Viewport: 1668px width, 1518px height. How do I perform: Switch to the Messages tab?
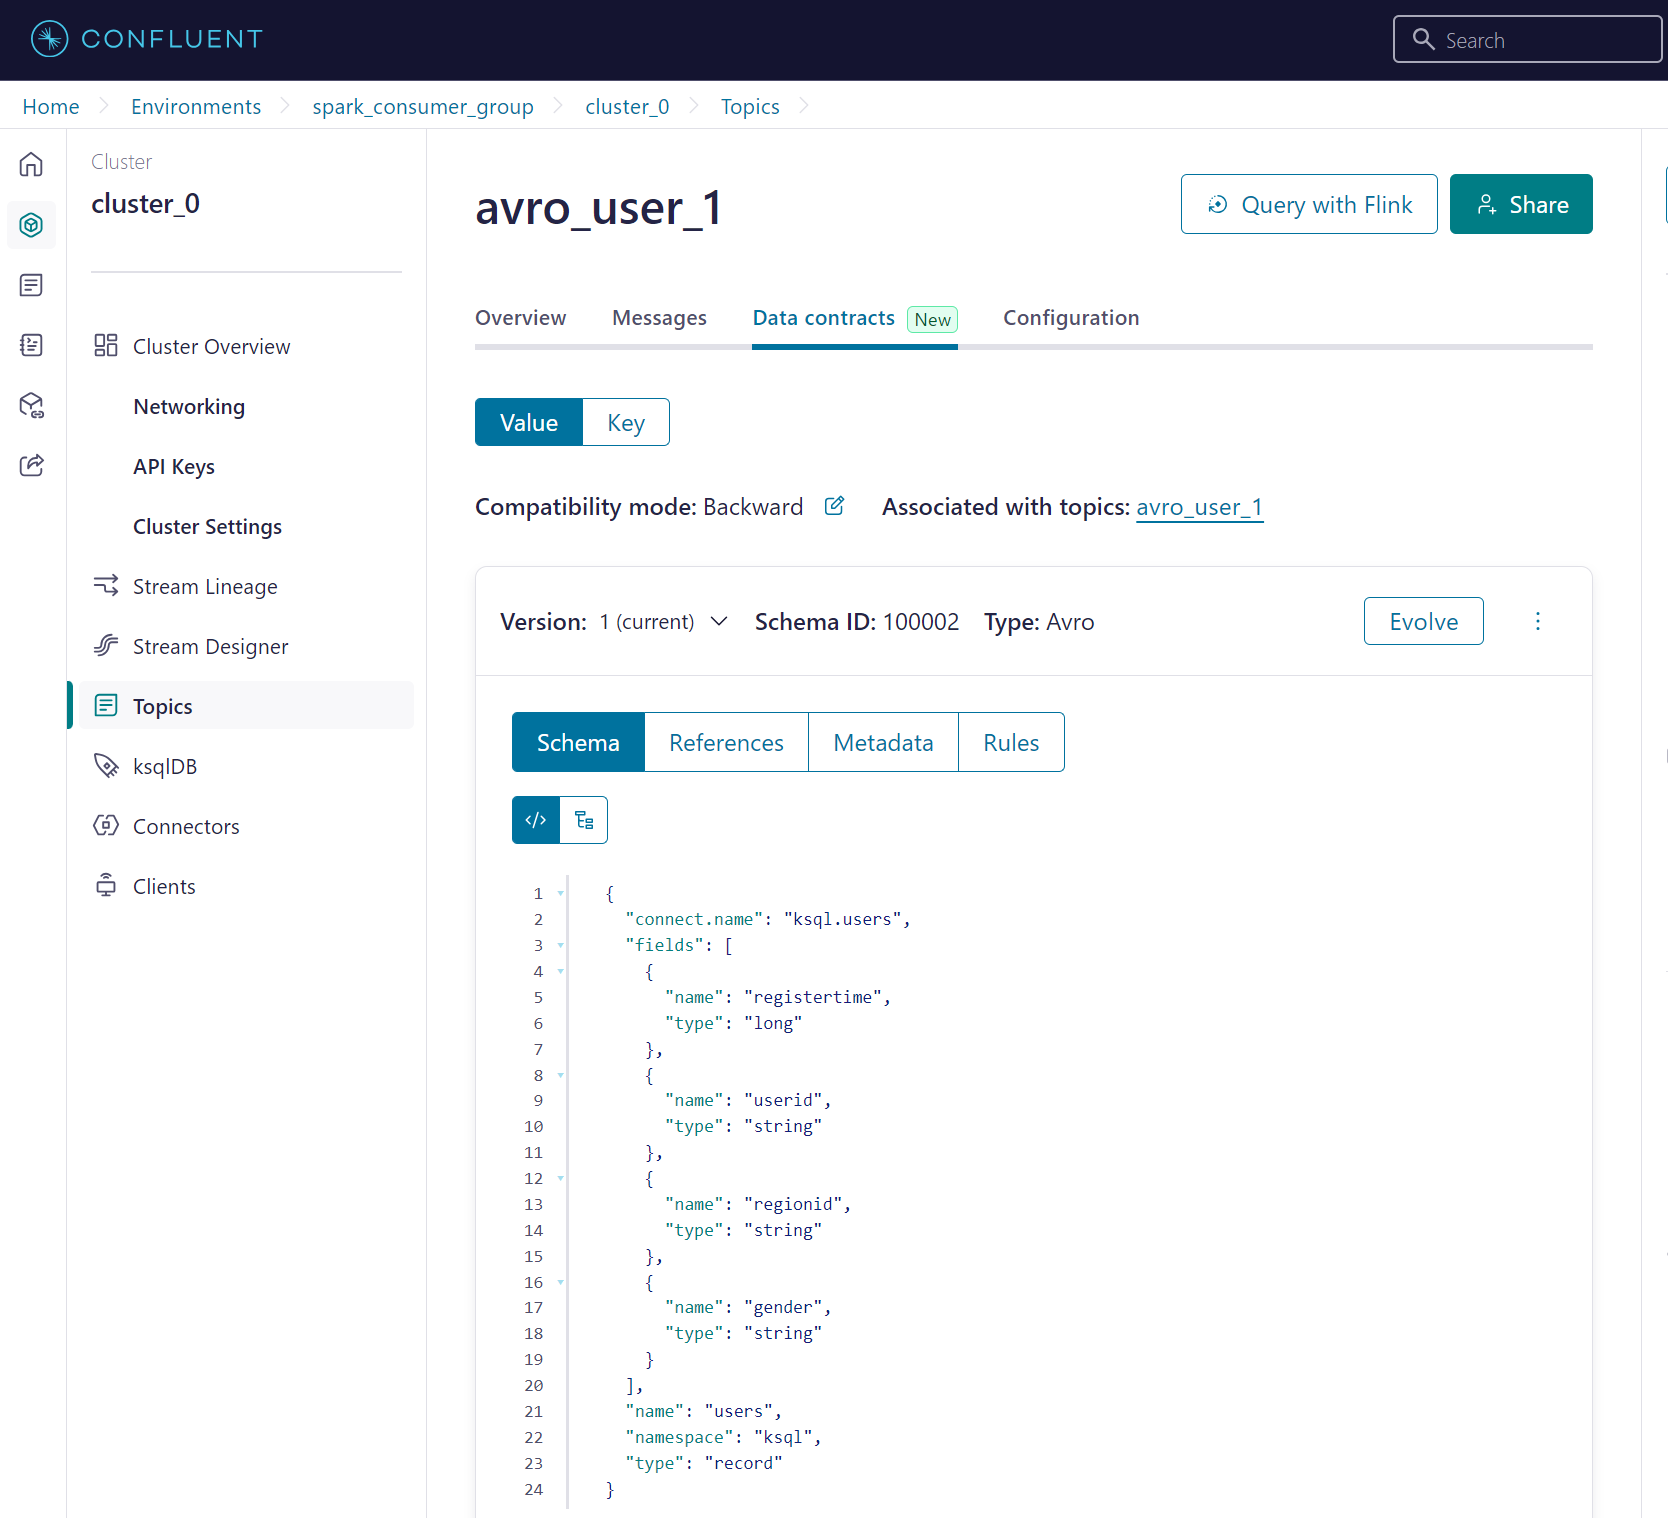pos(659,318)
